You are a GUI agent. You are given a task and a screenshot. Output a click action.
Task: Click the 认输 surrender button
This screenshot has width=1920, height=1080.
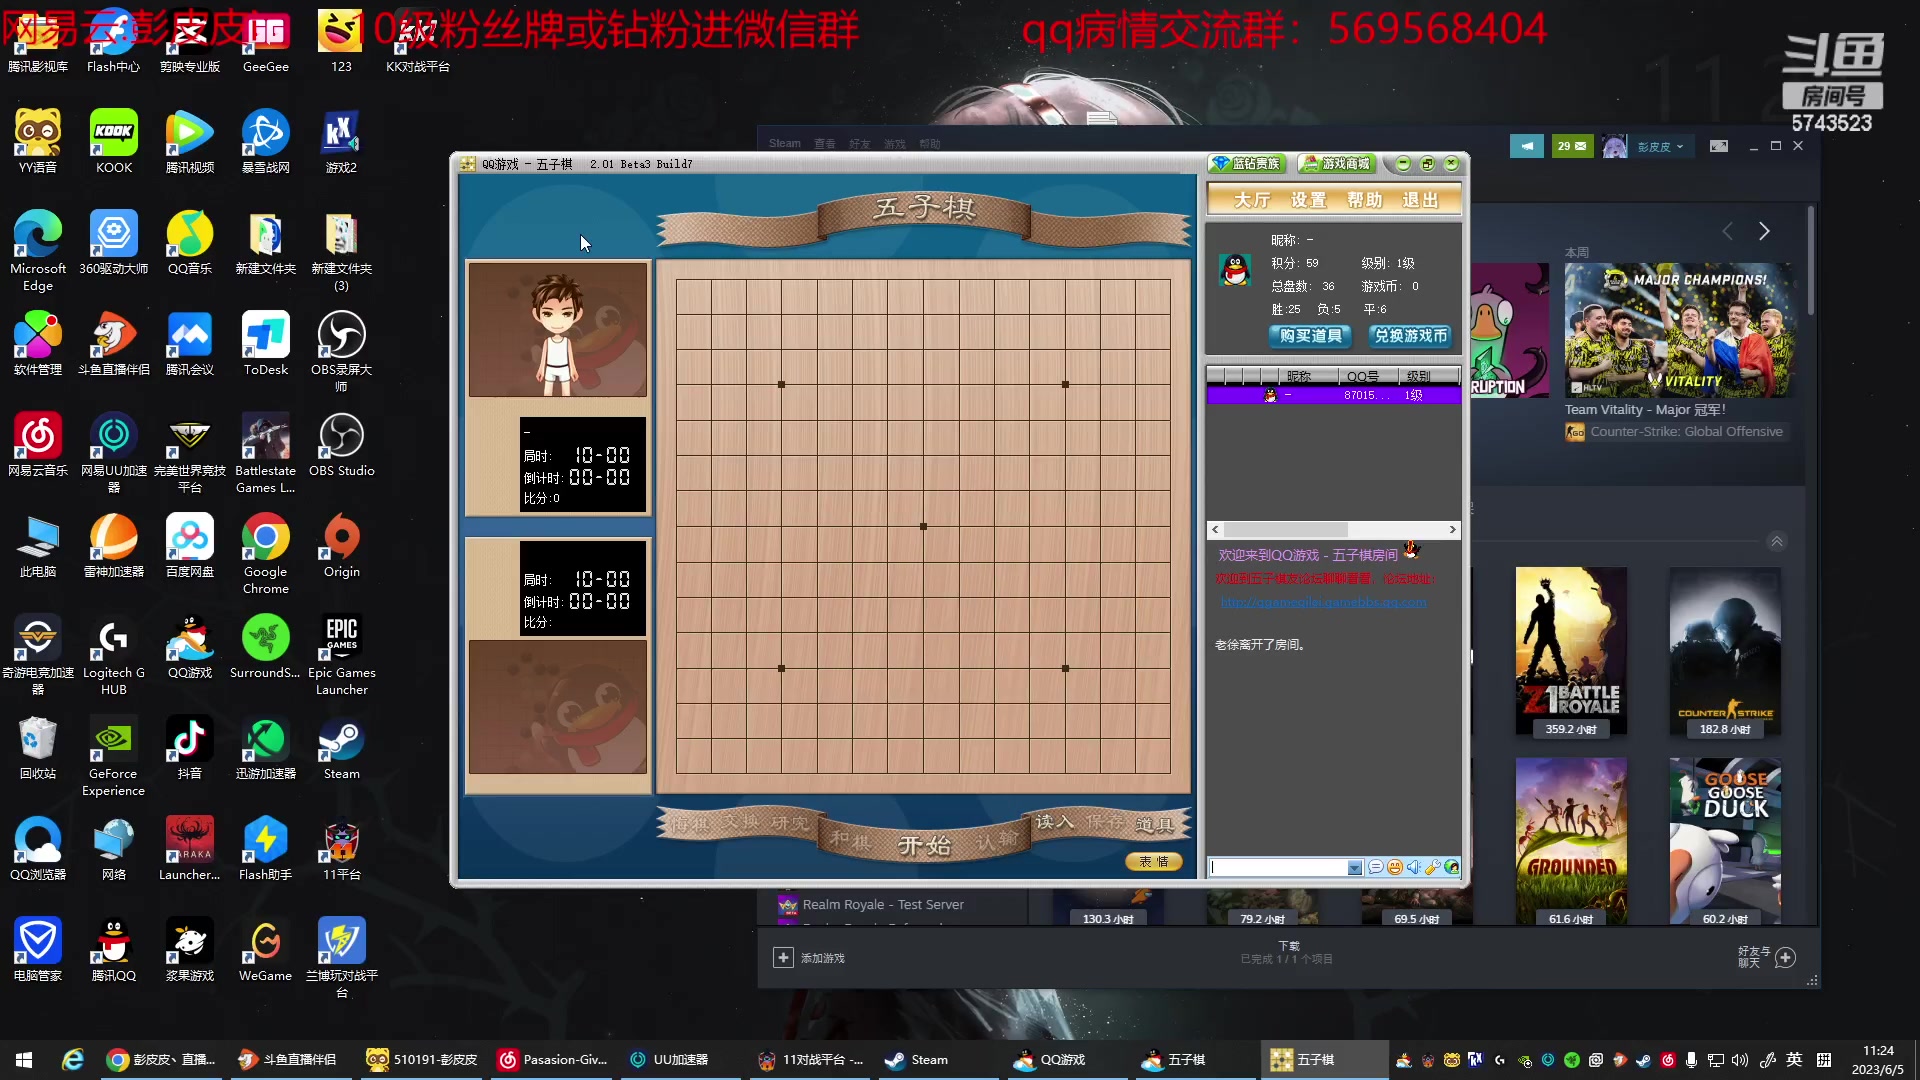point(997,840)
